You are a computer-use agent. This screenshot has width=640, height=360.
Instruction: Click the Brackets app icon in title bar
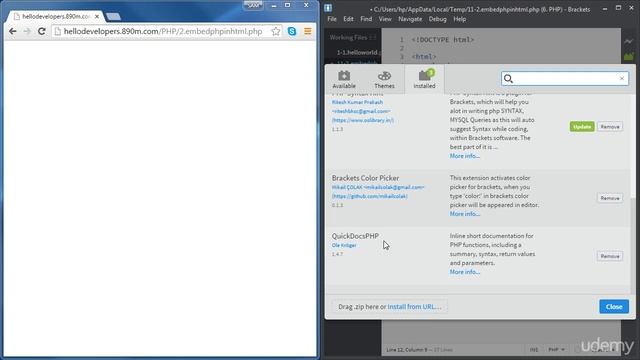(x=328, y=8)
